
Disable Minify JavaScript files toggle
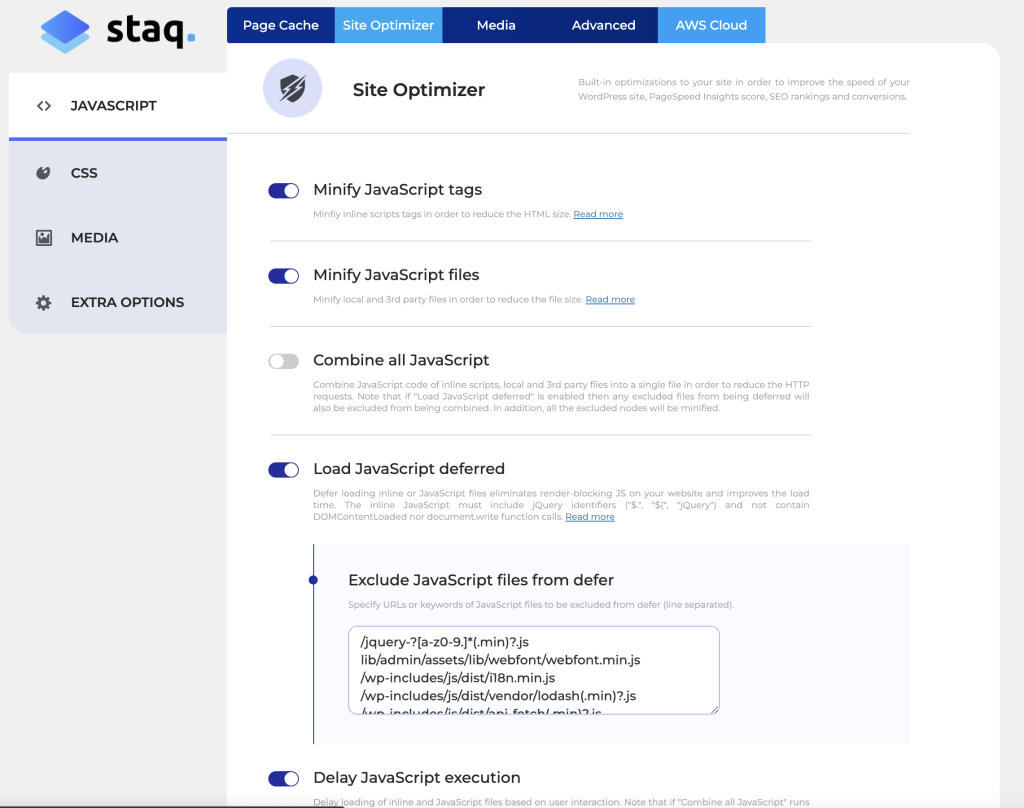284,276
